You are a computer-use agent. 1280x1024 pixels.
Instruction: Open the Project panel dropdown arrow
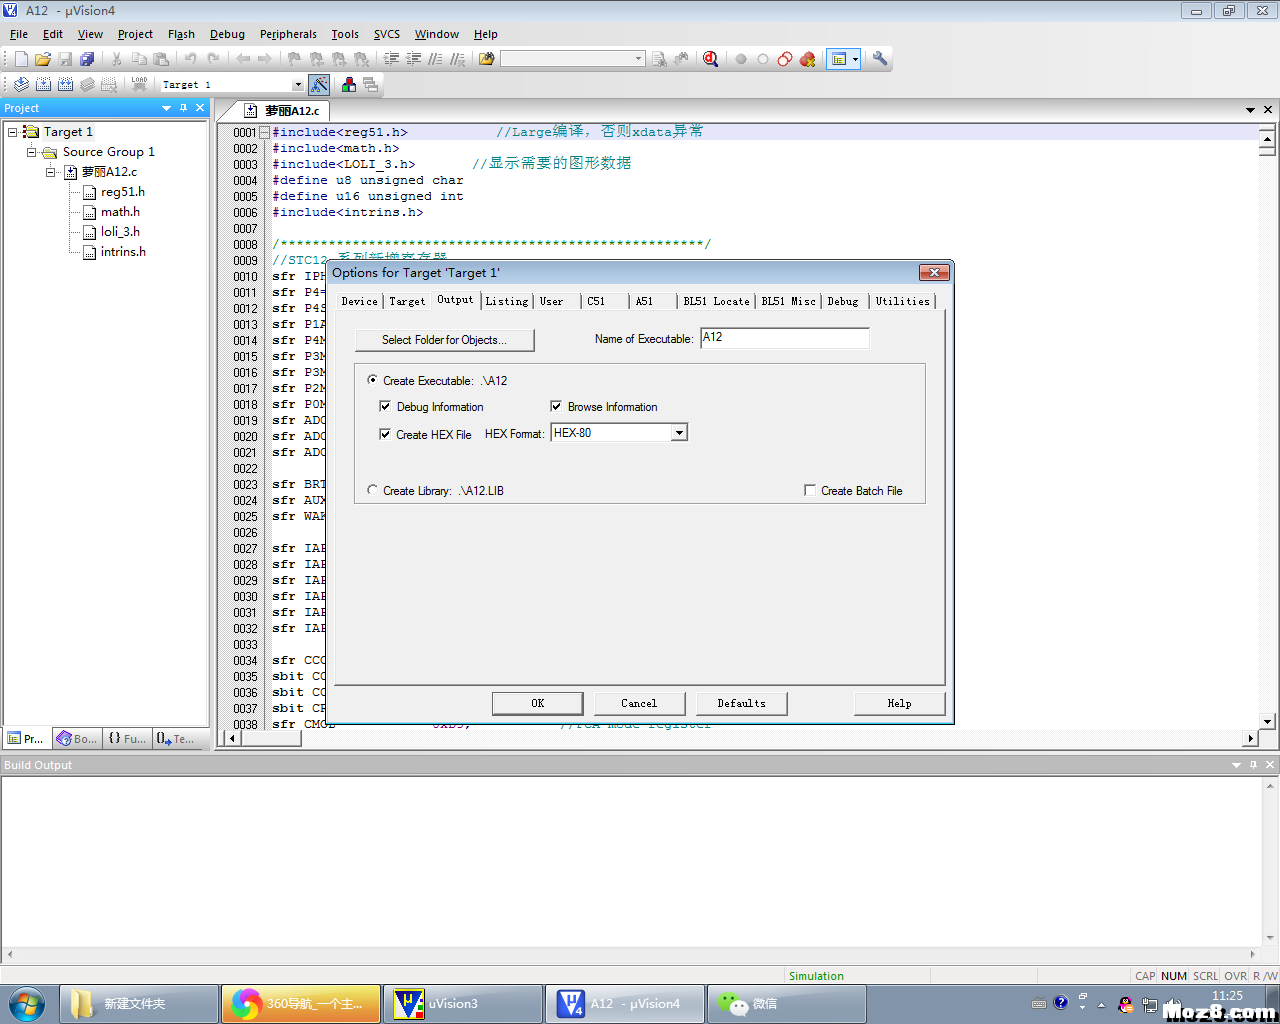pyautogui.click(x=166, y=108)
